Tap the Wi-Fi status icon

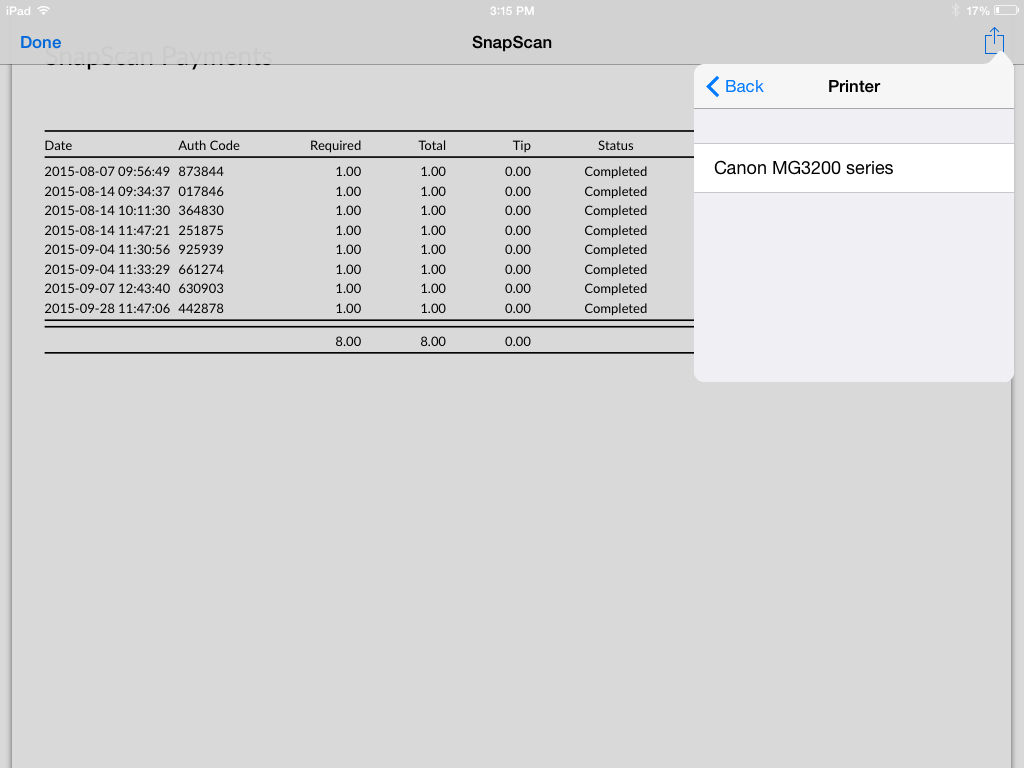point(44,10)
